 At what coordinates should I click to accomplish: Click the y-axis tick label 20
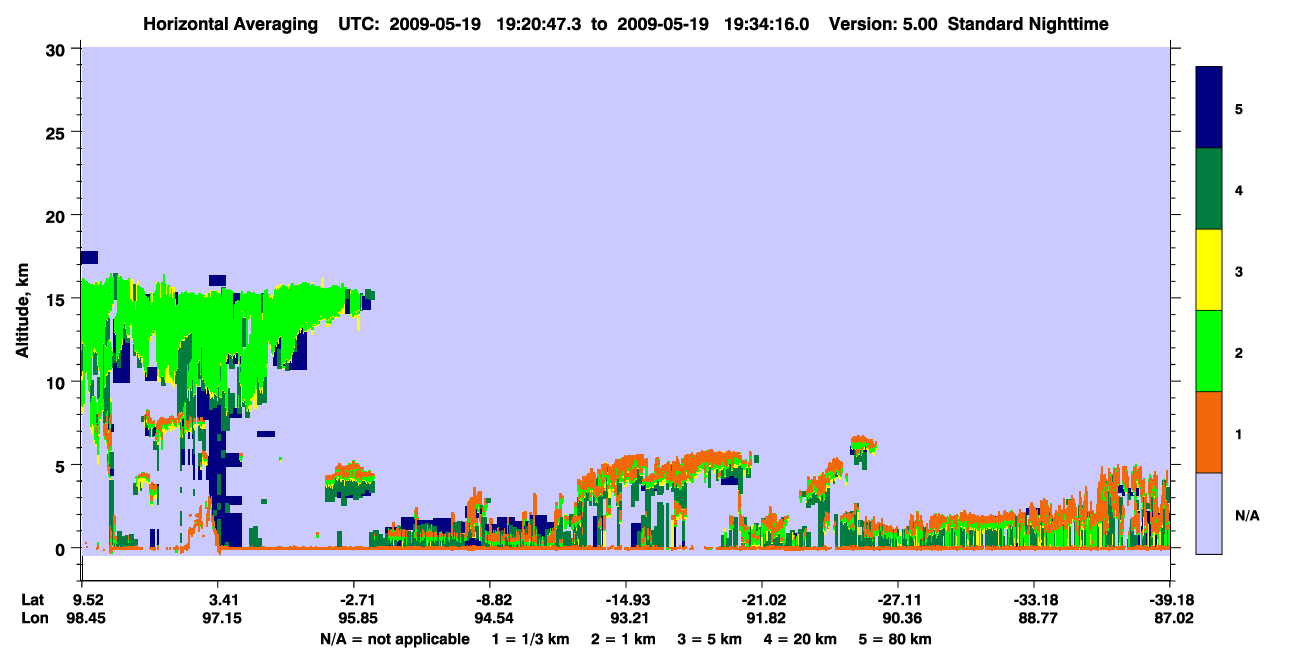click(x=57, y=216)
